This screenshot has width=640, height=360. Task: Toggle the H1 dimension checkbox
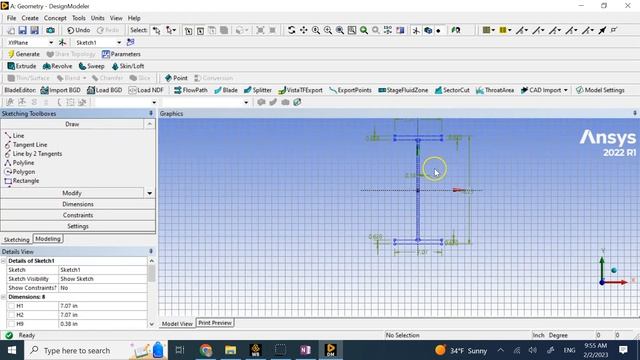[x=11, y=306]
